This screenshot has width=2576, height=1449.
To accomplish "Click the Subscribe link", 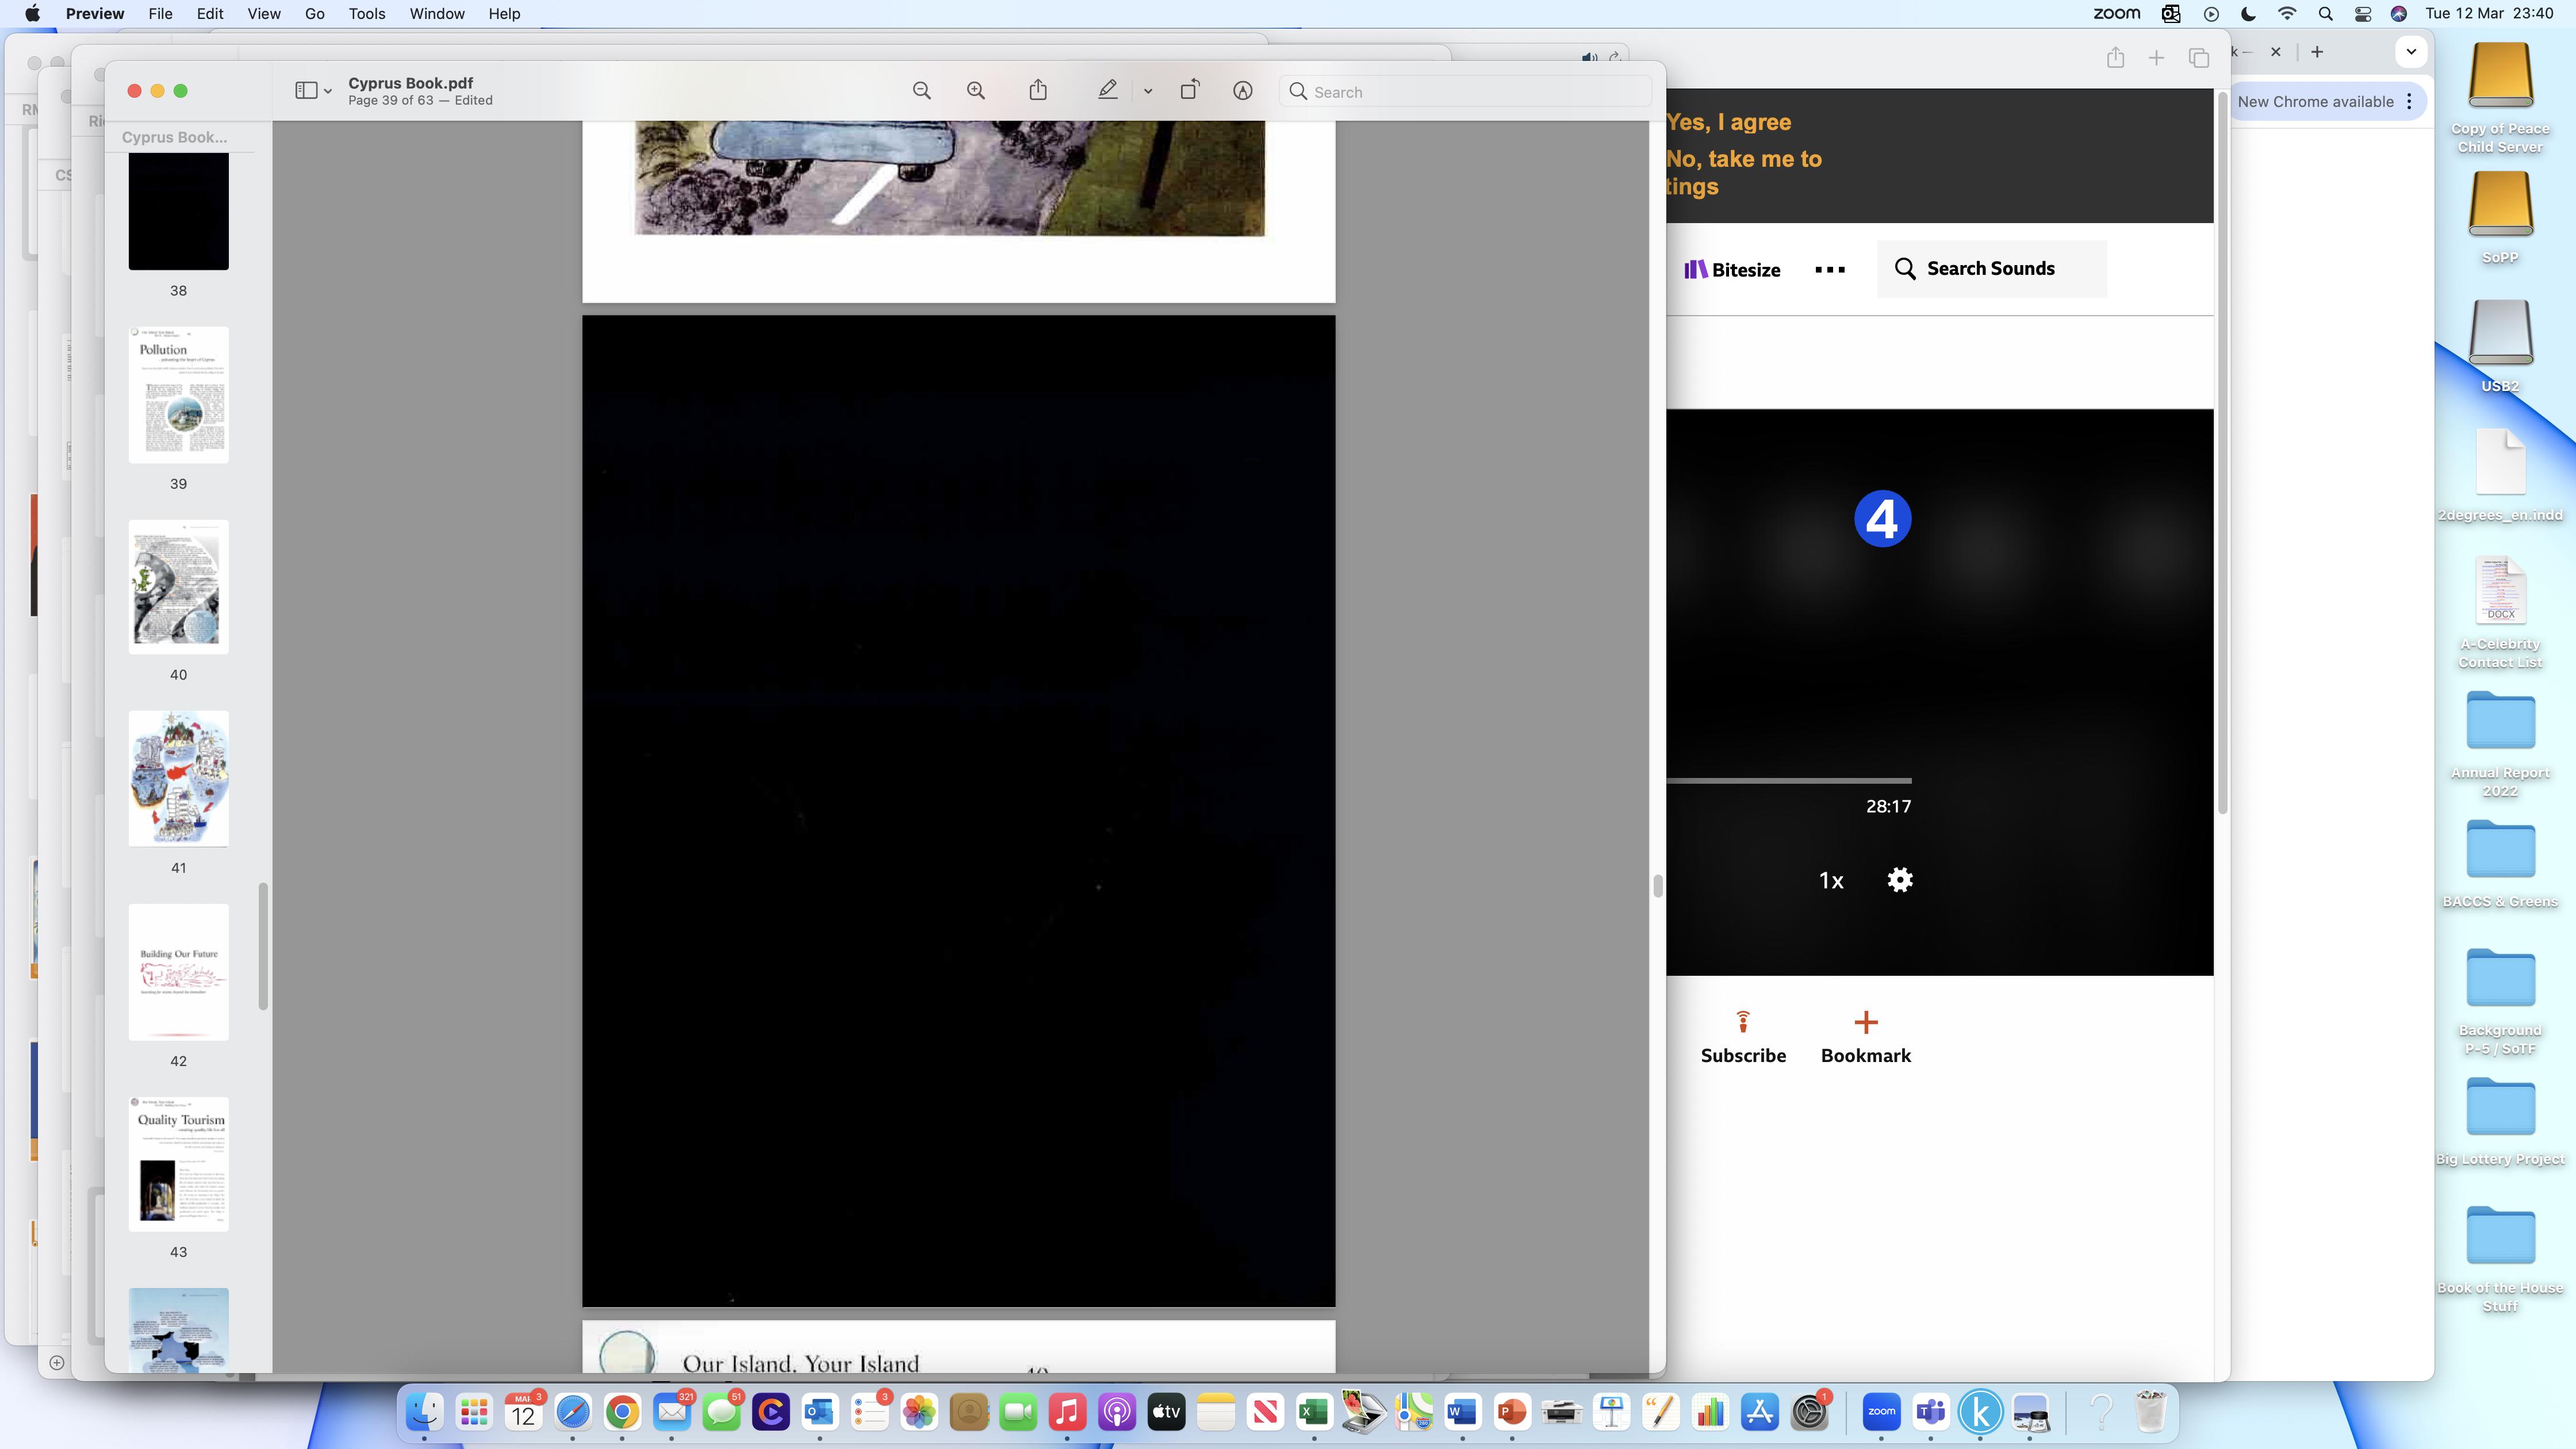I will tap(1742, 1055).
